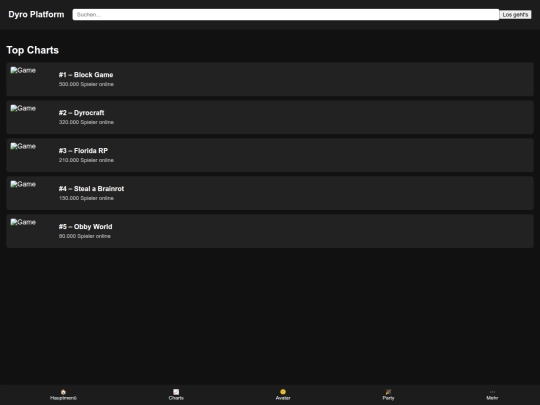
Task: Select the 320.000 Spieler online text
Action: [x=86, y=122]
